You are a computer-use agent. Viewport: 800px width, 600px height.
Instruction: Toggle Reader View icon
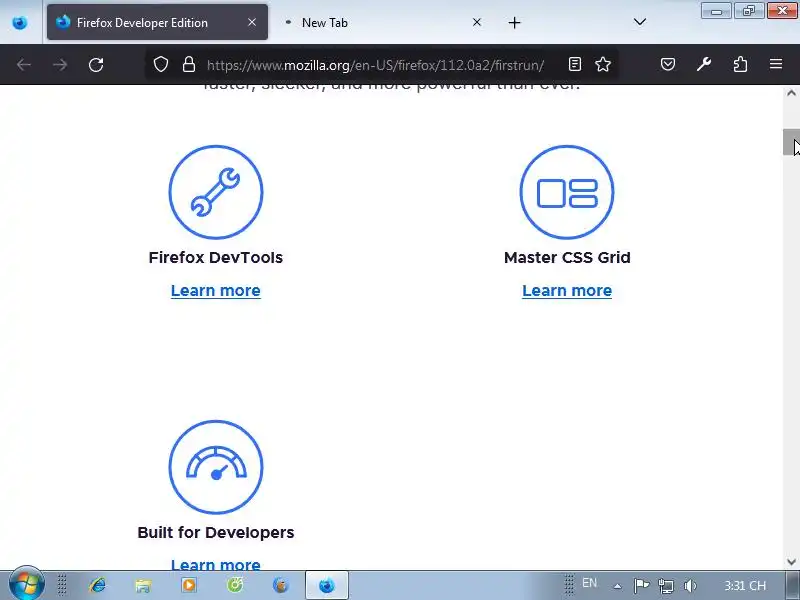click(x=575, y=64)
